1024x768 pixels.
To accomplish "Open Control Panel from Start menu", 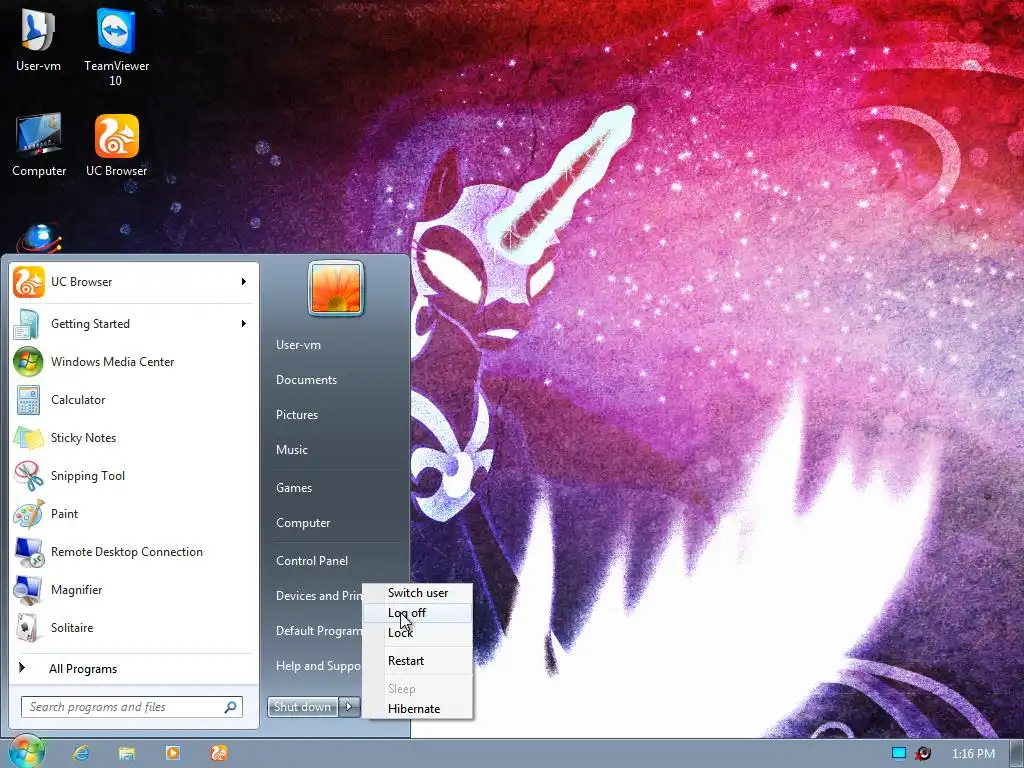I will [x=312, y=561].
